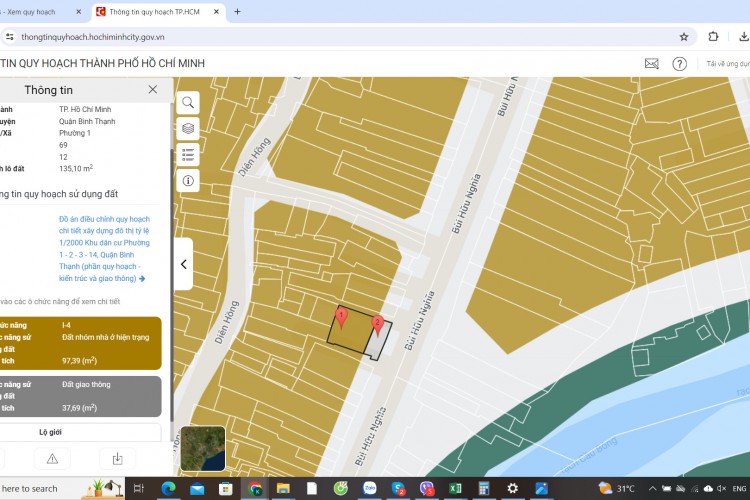
Task: Click the left red marker on the parcel
Action: 341,319
